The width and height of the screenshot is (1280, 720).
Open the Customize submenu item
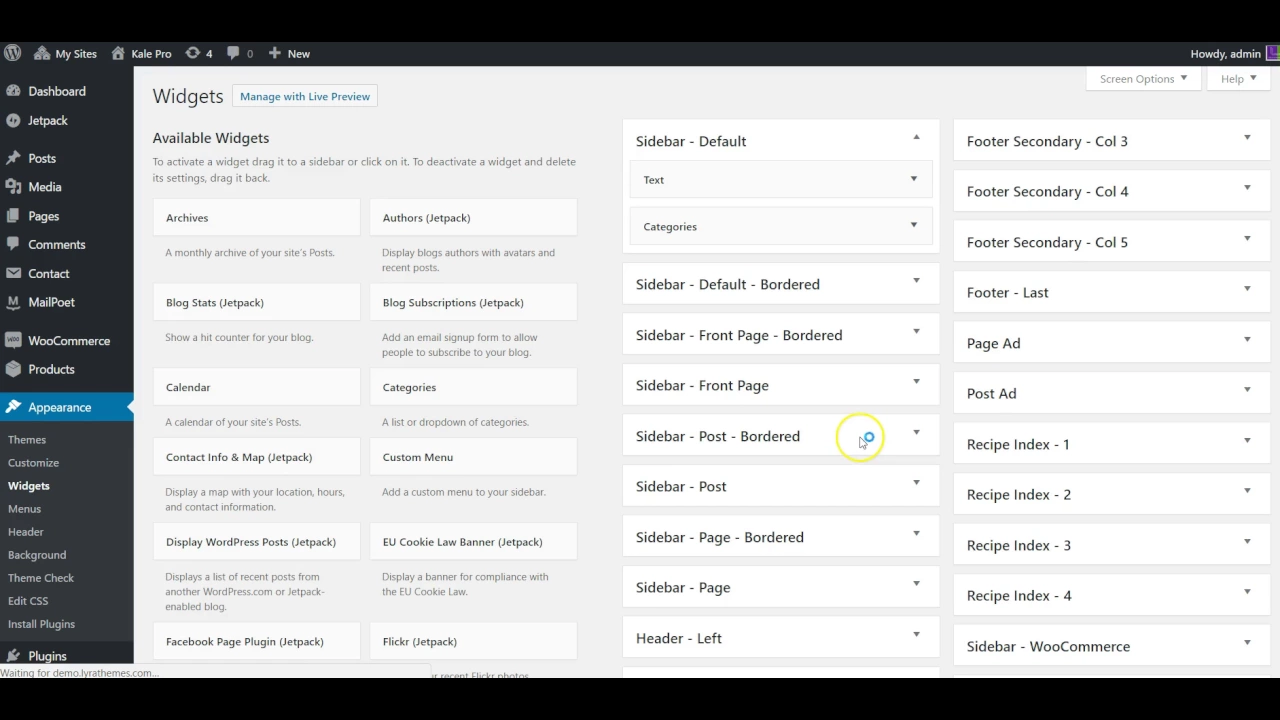33,463
